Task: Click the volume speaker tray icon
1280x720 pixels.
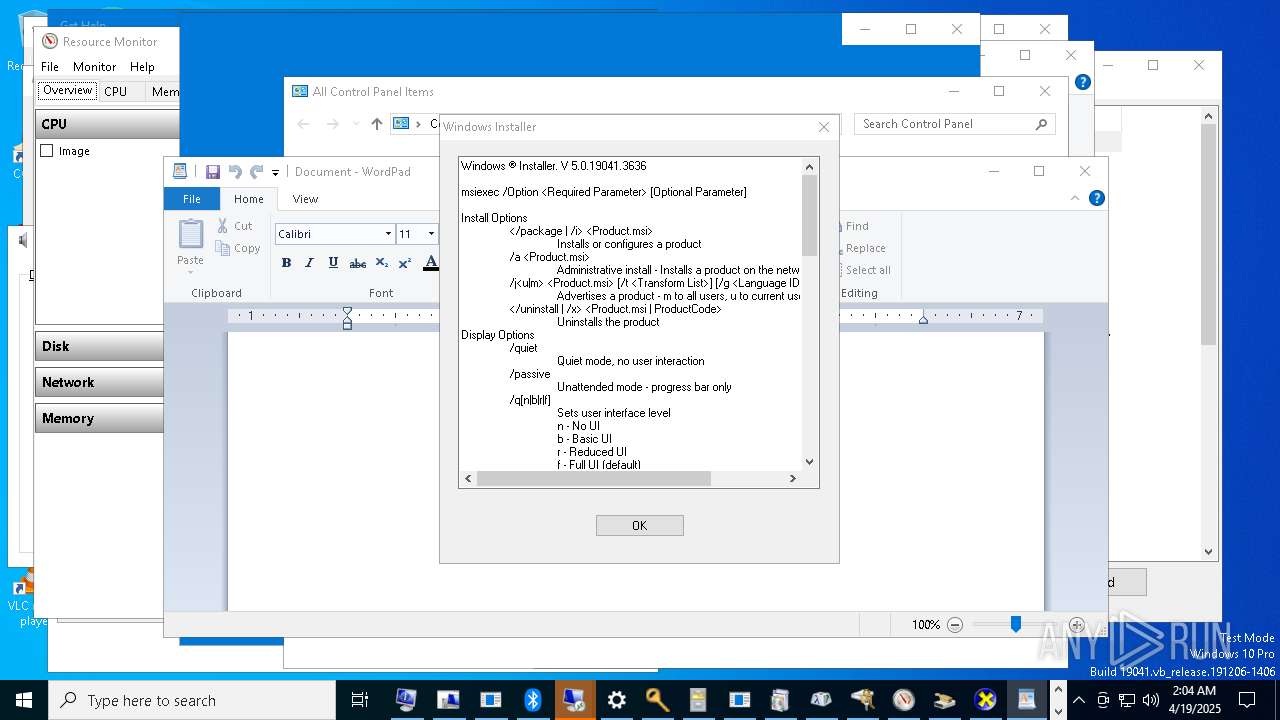Action: click(1151, 700)
